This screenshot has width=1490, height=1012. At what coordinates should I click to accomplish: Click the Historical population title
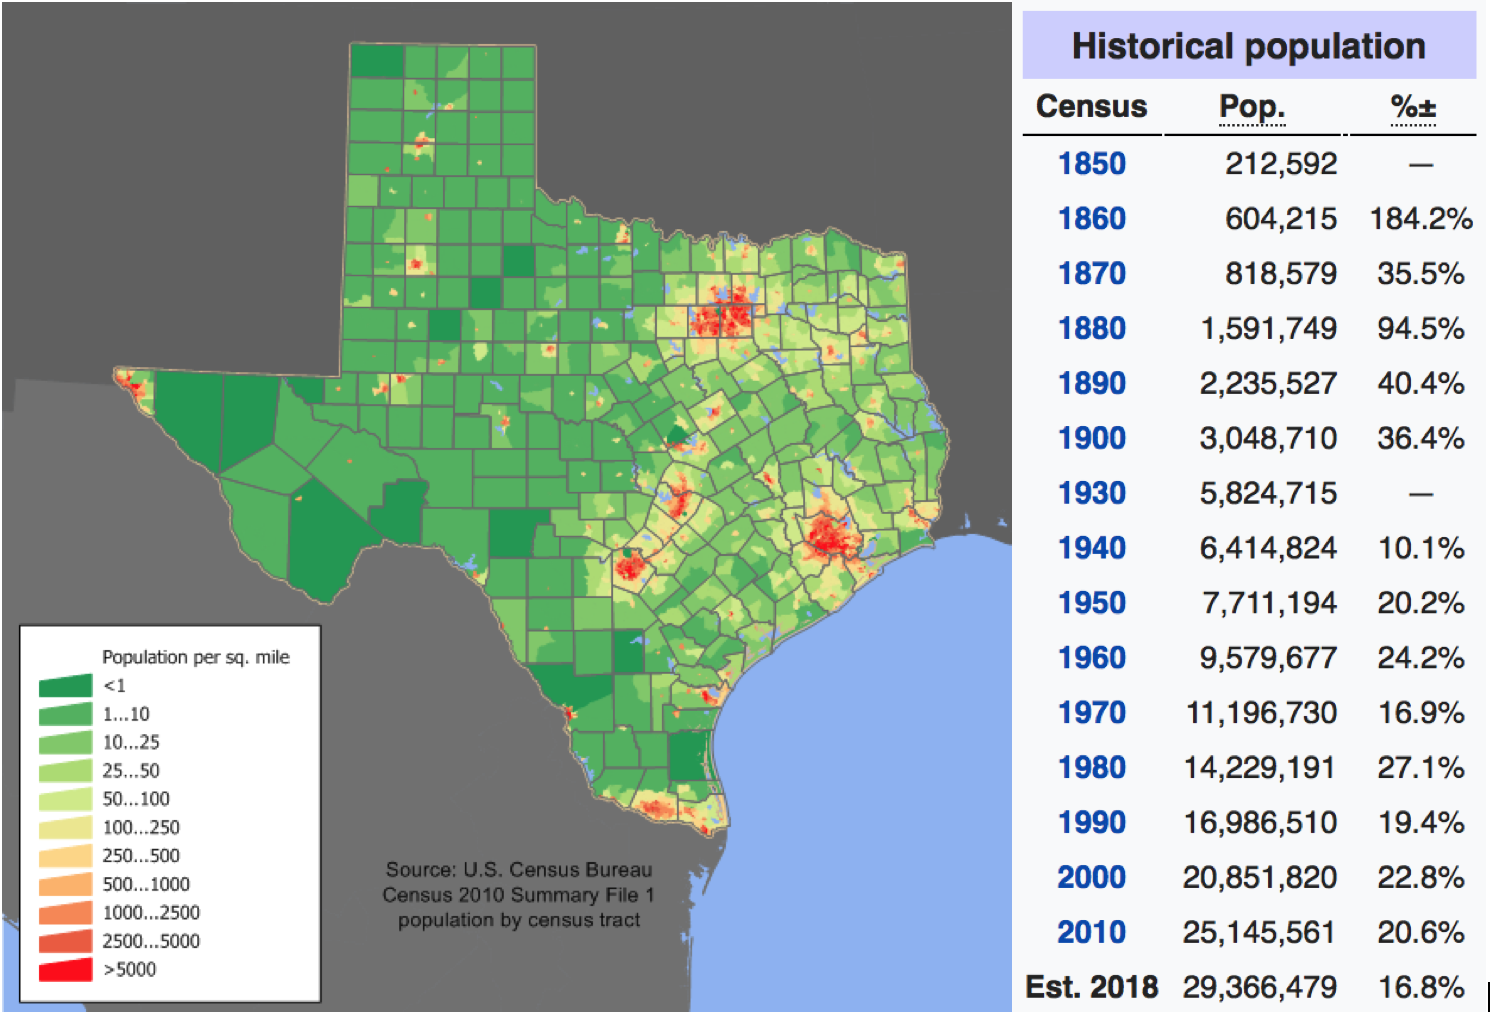click(1249, 47)
